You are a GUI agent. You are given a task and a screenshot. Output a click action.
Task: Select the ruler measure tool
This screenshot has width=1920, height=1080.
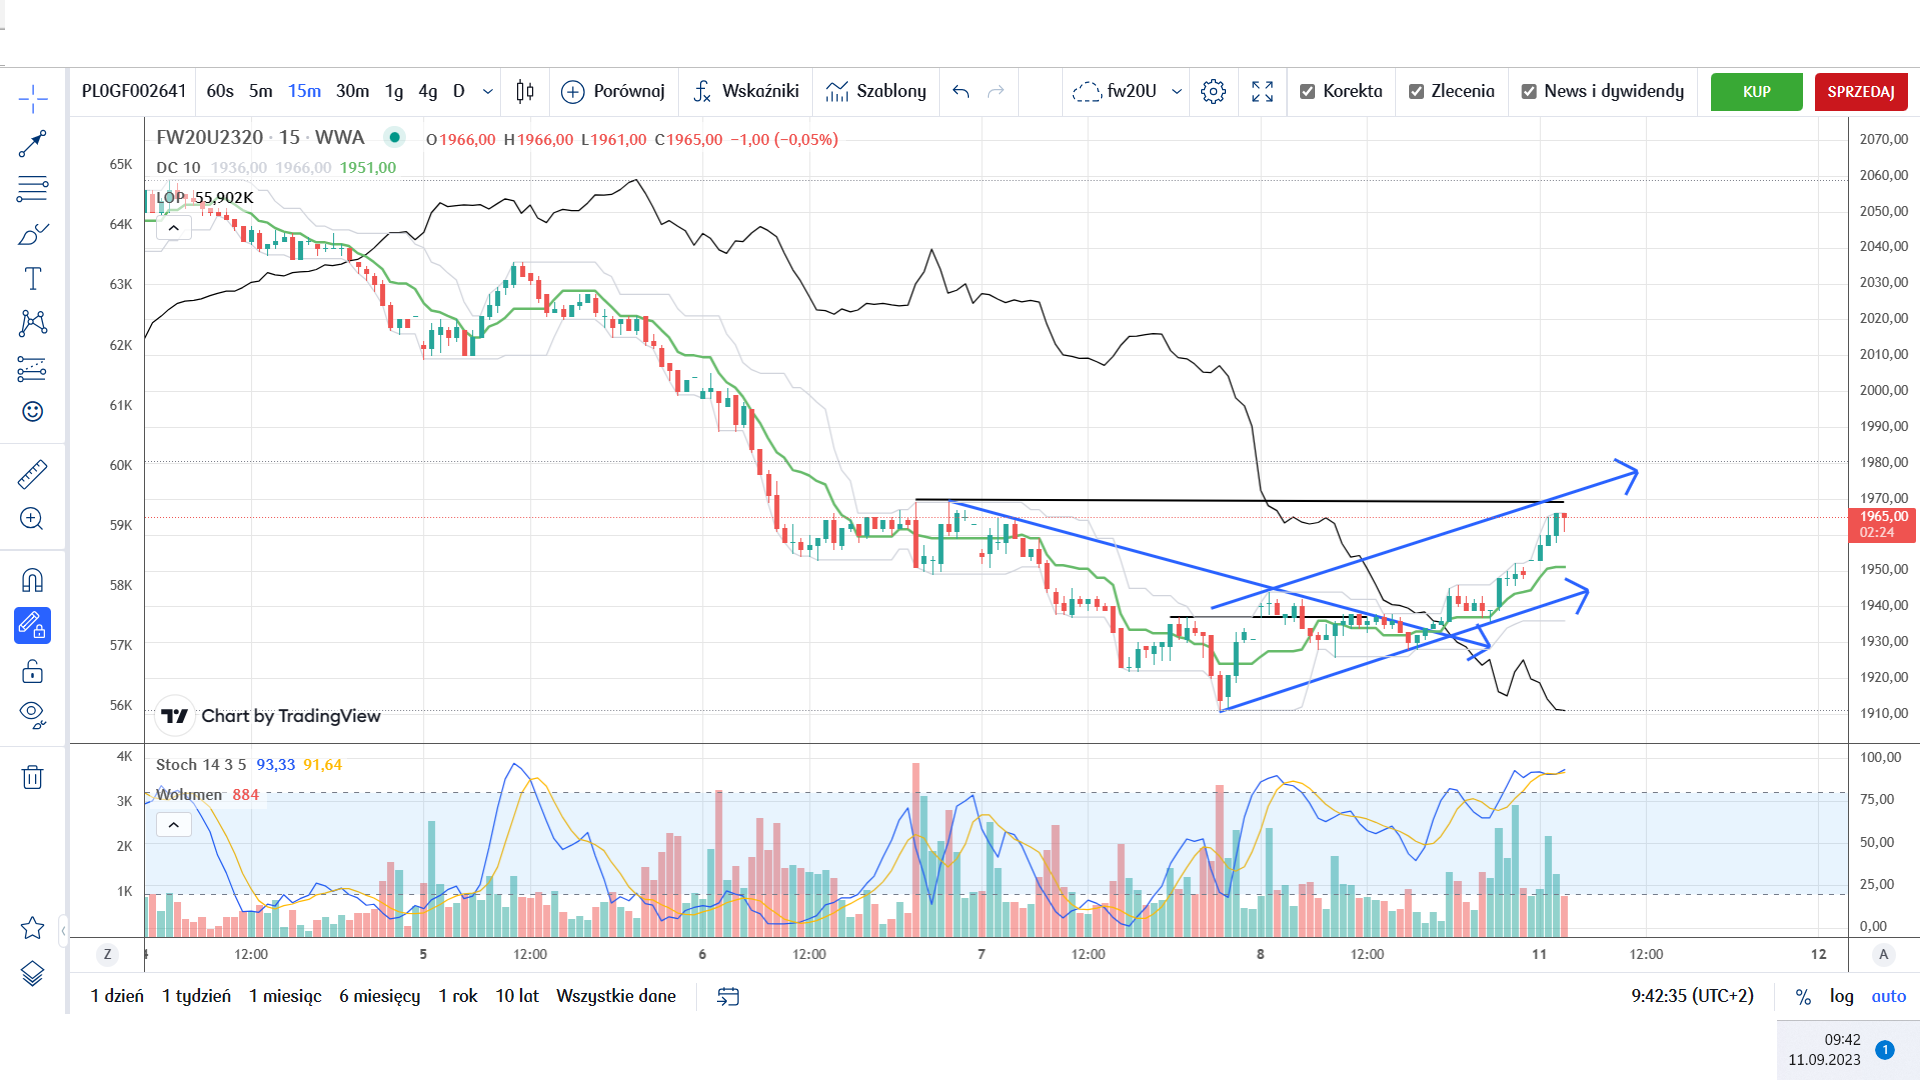pos(33,474)
